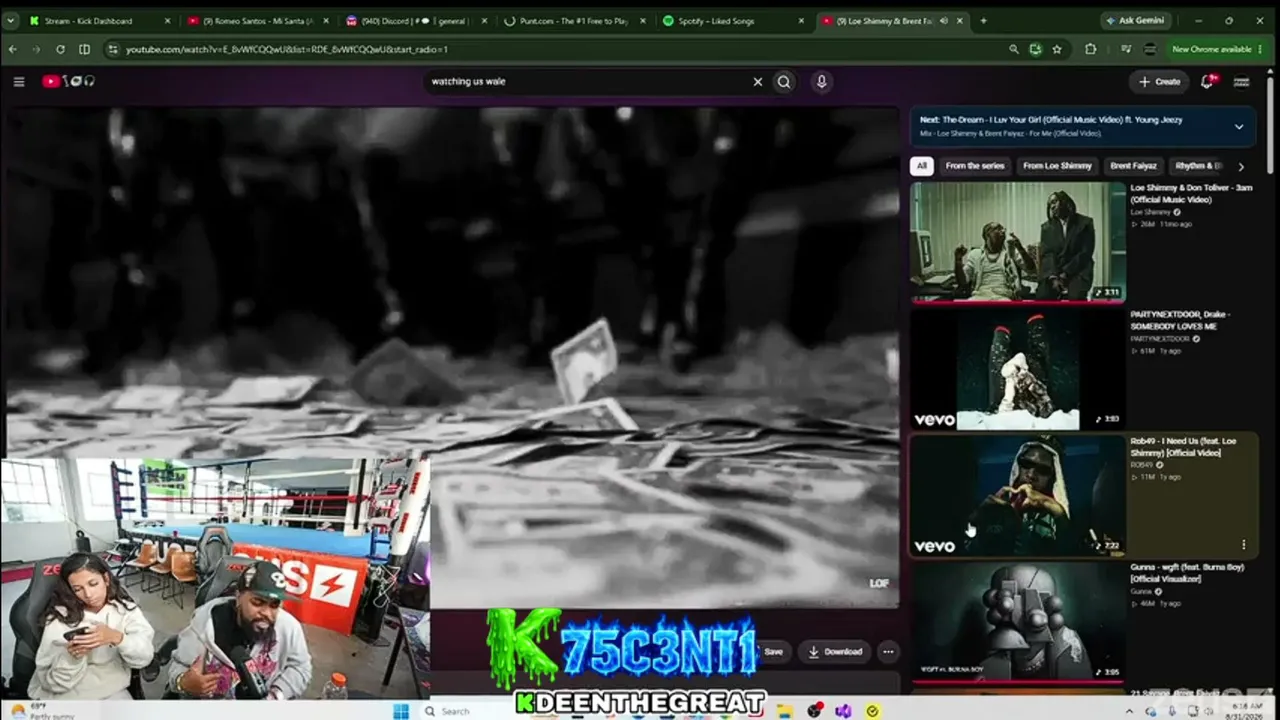Focus the YouTube search box
Viewport: 1280px width, 720px height.
tap(588, 82)
